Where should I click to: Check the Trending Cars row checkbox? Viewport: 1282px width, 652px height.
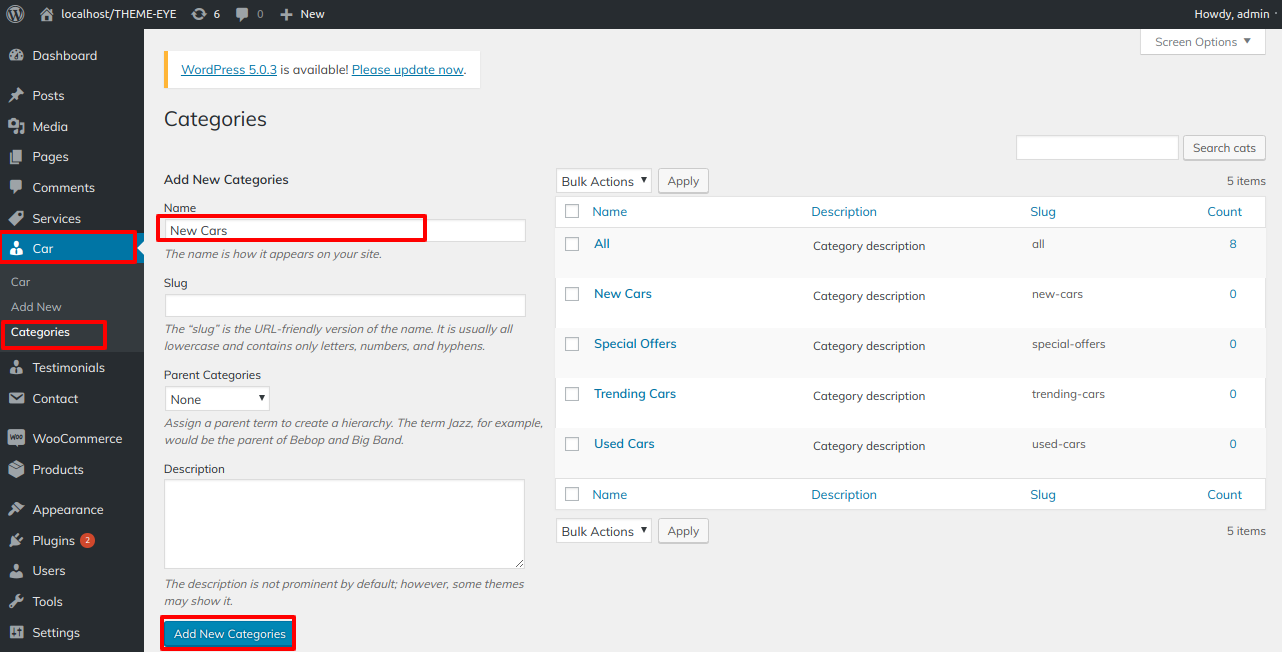(x=572, y=394)
